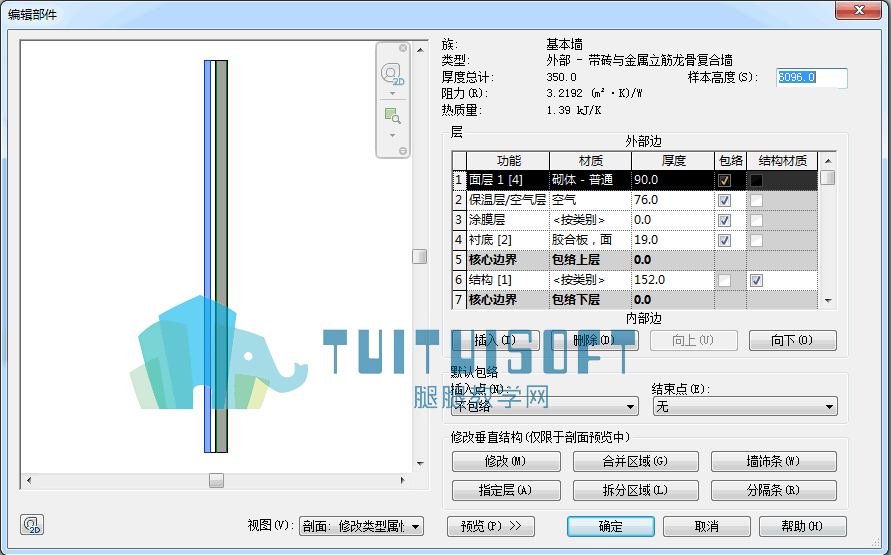
Task: Close the navigation bar with its small X
Action: [402, 48]
